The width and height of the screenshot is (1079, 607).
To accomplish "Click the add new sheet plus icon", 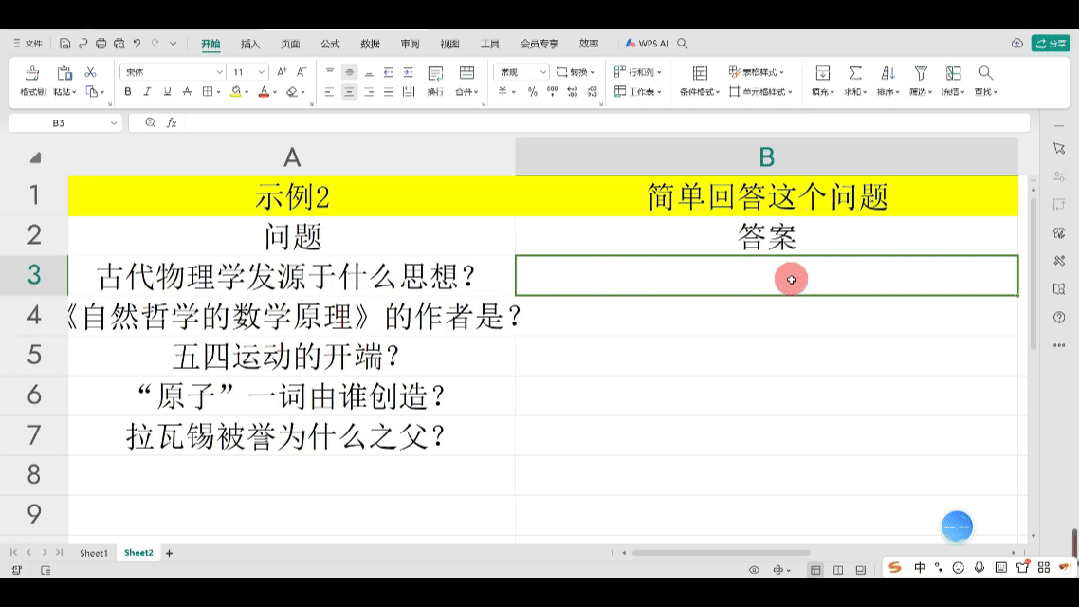I will click(x=169, y=553).
